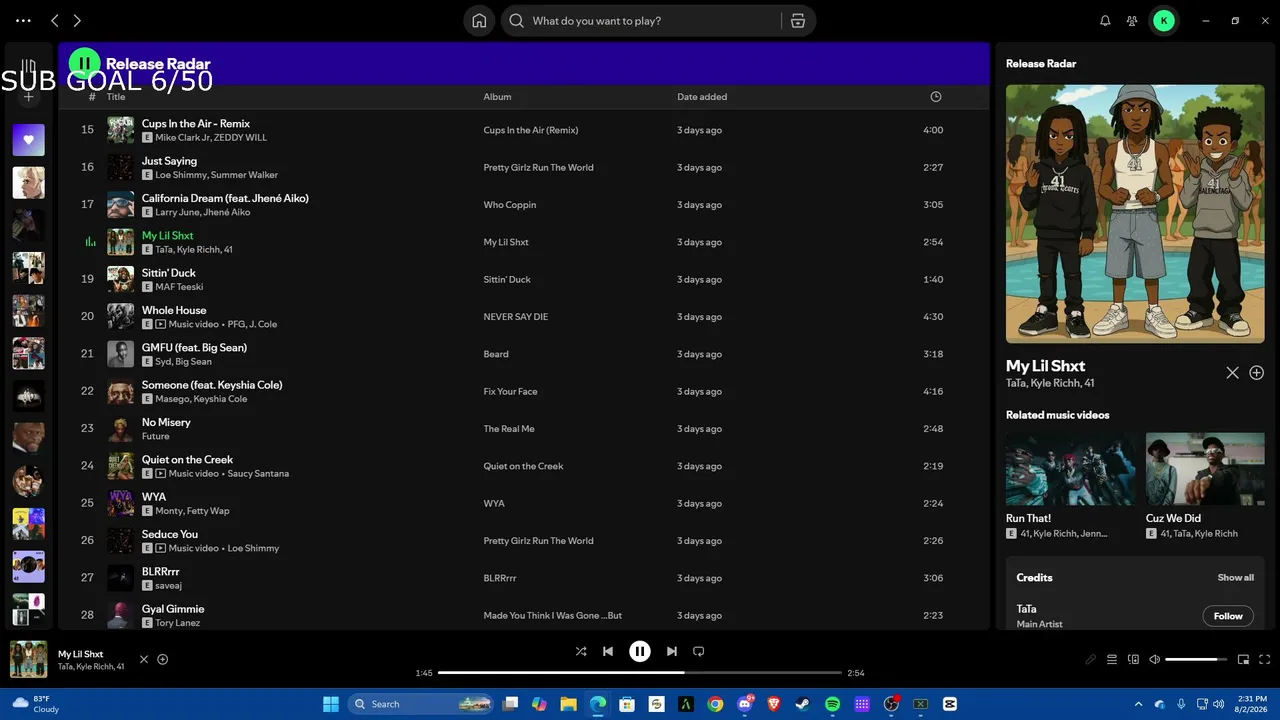1280x720 pixels.
Task: Sort tracks by the Title column
Action: [116, 97]
